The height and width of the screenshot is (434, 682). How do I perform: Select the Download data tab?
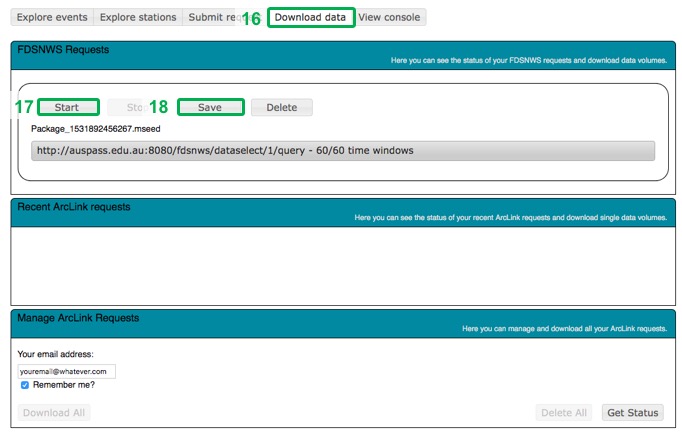point(310,17)
